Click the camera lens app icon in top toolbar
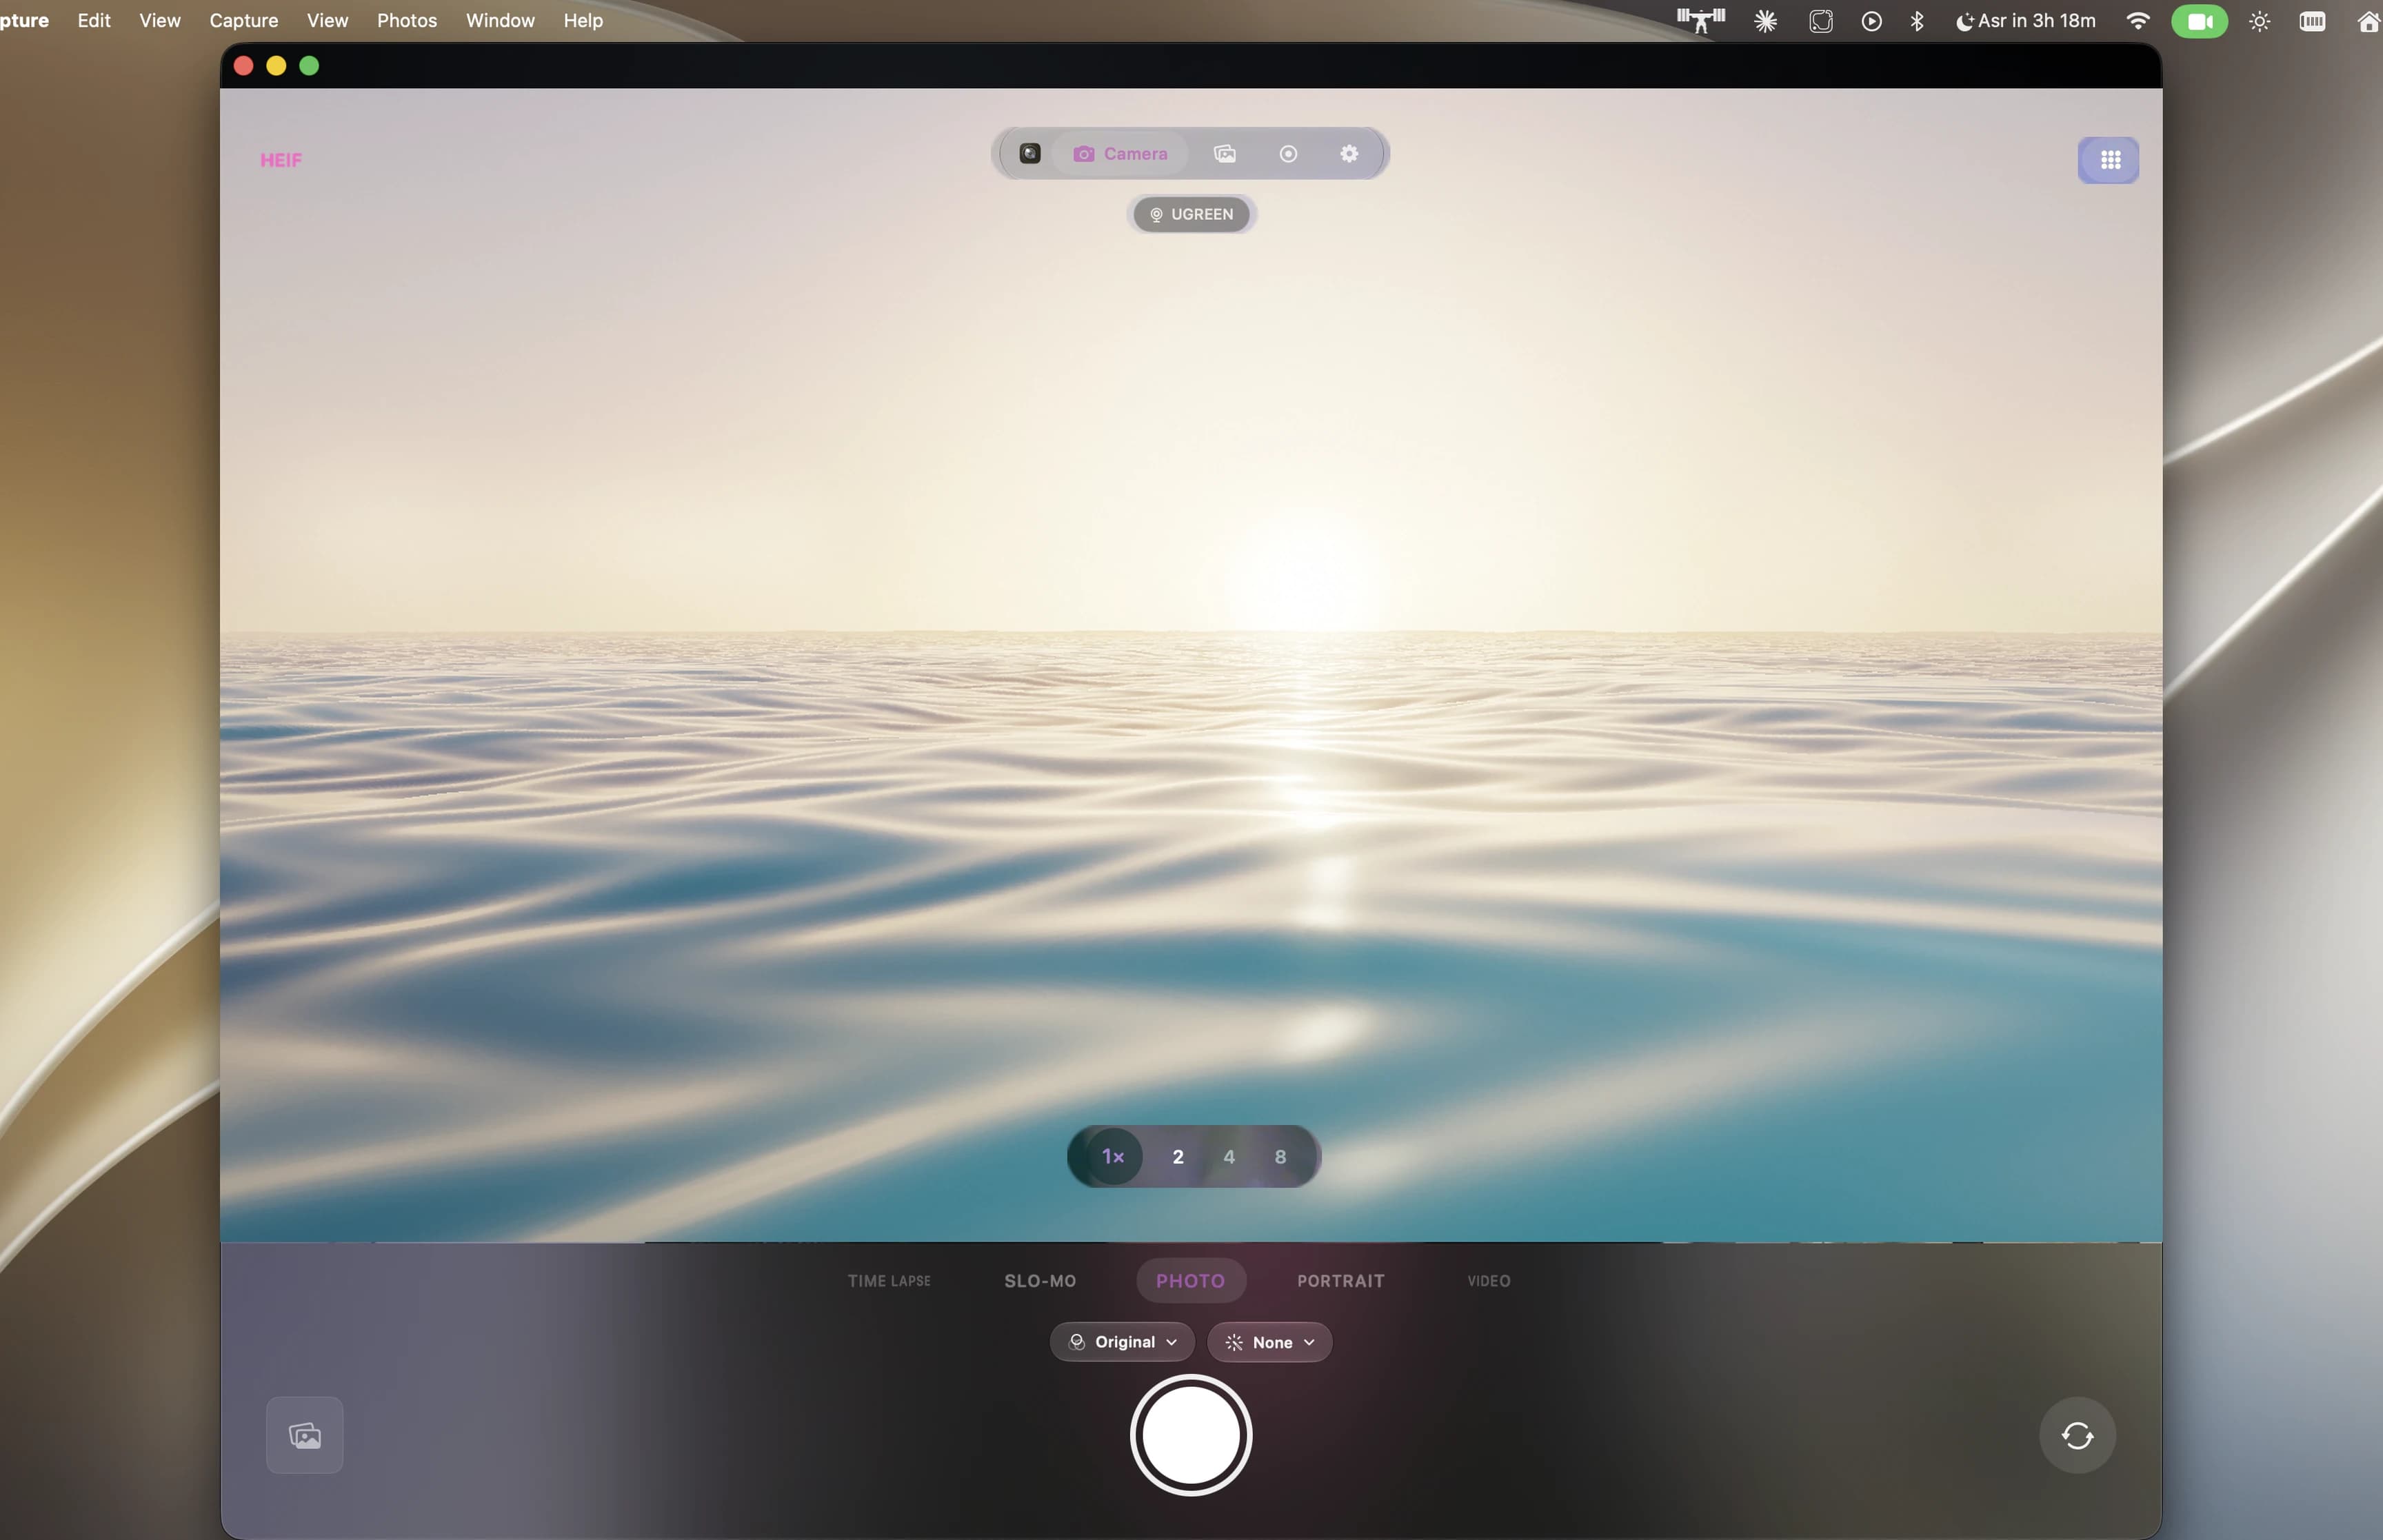This screenshot has width=2383, height=1540. 1029,154
